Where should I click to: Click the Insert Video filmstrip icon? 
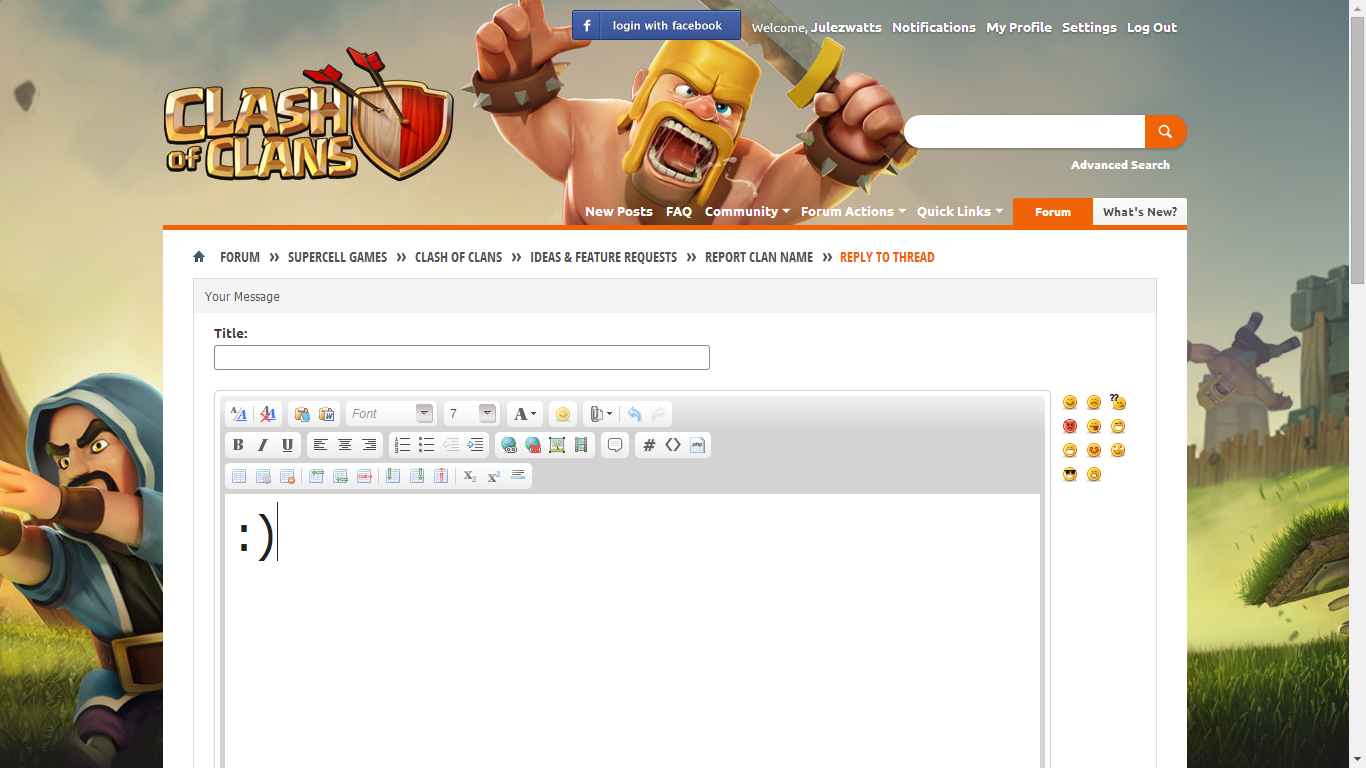click(x=581, y=445)
